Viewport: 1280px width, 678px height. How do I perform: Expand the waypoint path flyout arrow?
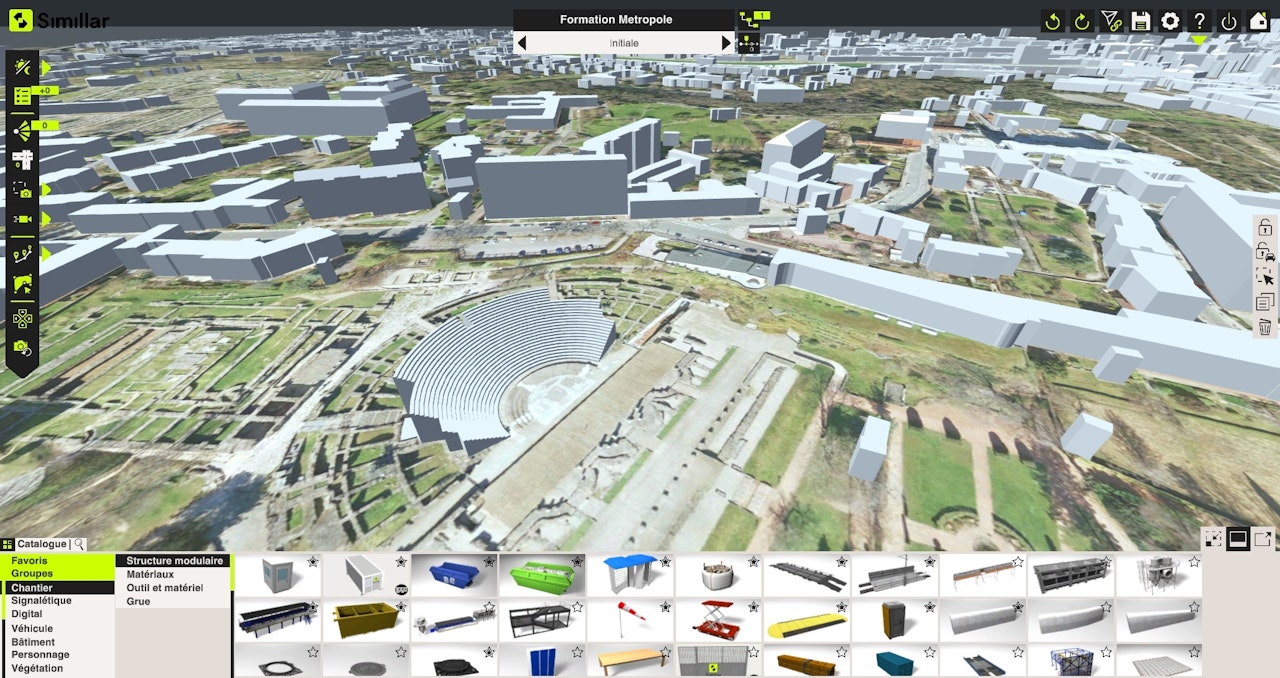[x=45, y=254]
